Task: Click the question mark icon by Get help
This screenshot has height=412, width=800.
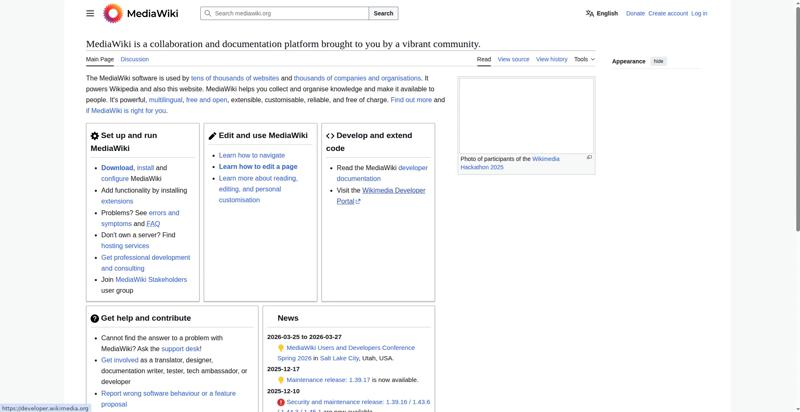Action: pyautogui.click(x=95, y=318)
